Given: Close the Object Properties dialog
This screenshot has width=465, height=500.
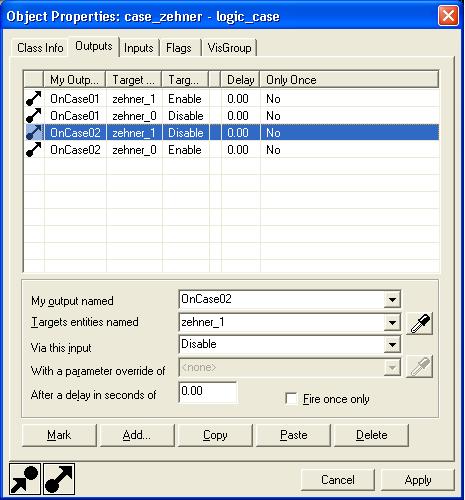Looking at the screenshot, I should (x=448, y=15).
